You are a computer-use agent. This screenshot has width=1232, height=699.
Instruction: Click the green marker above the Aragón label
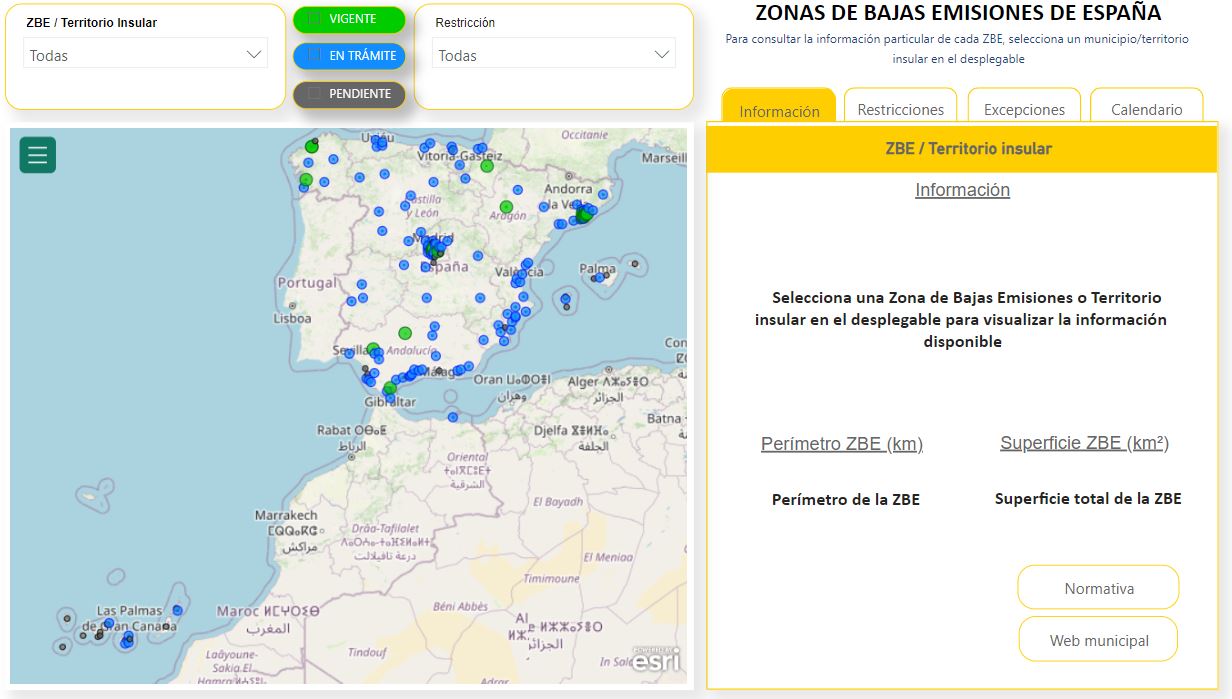coord(507,207)
